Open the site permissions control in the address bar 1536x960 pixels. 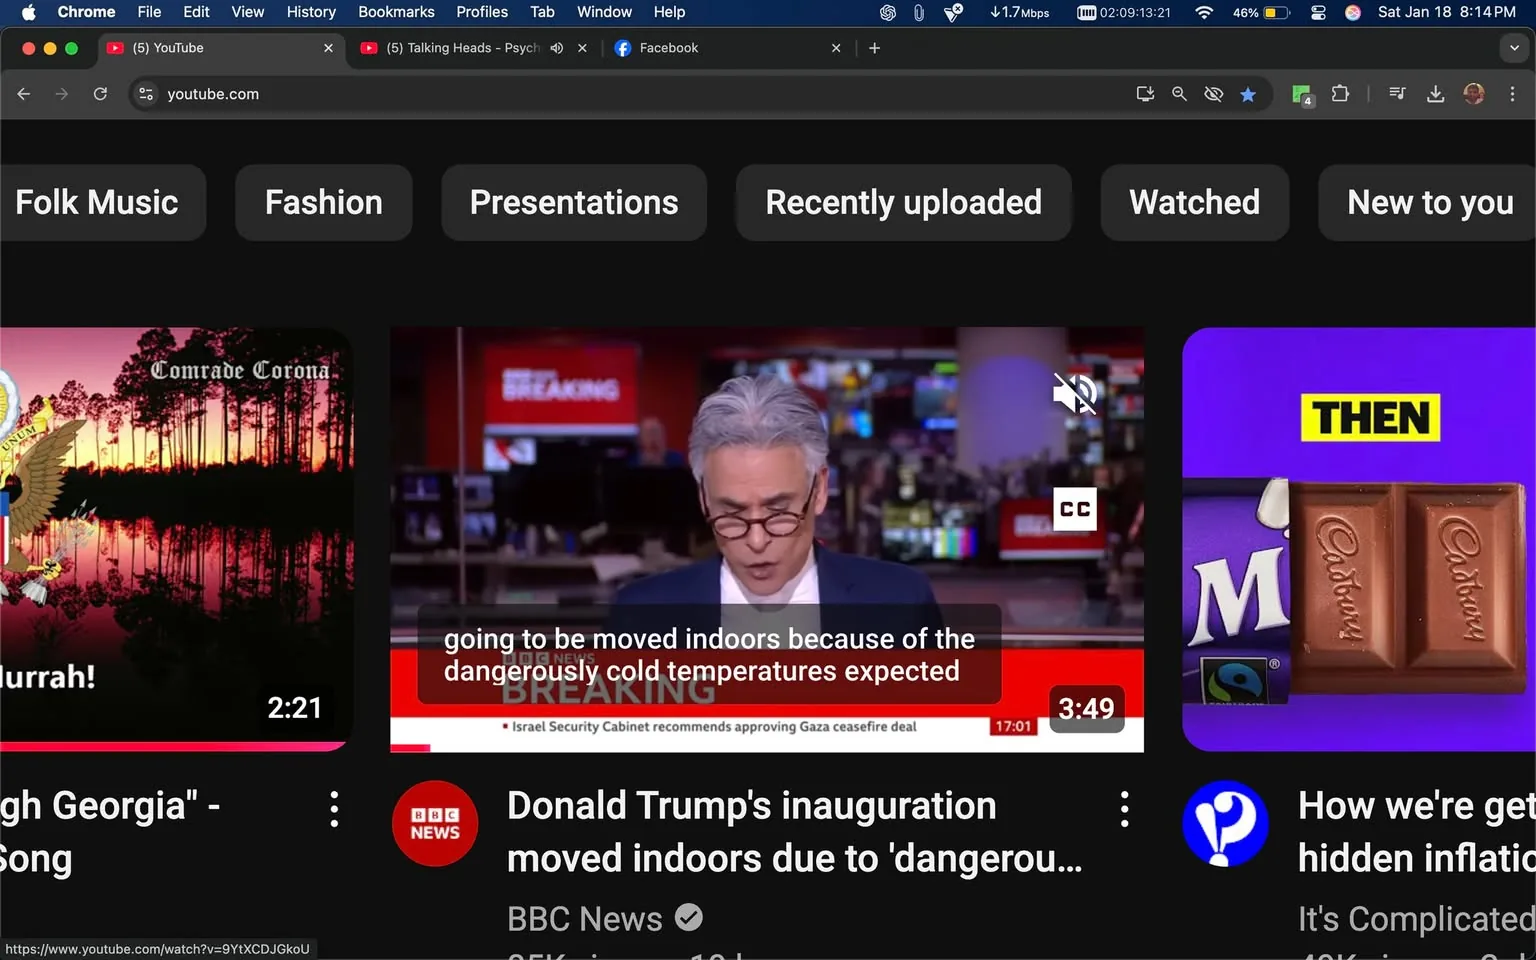[x=145, y=93]
